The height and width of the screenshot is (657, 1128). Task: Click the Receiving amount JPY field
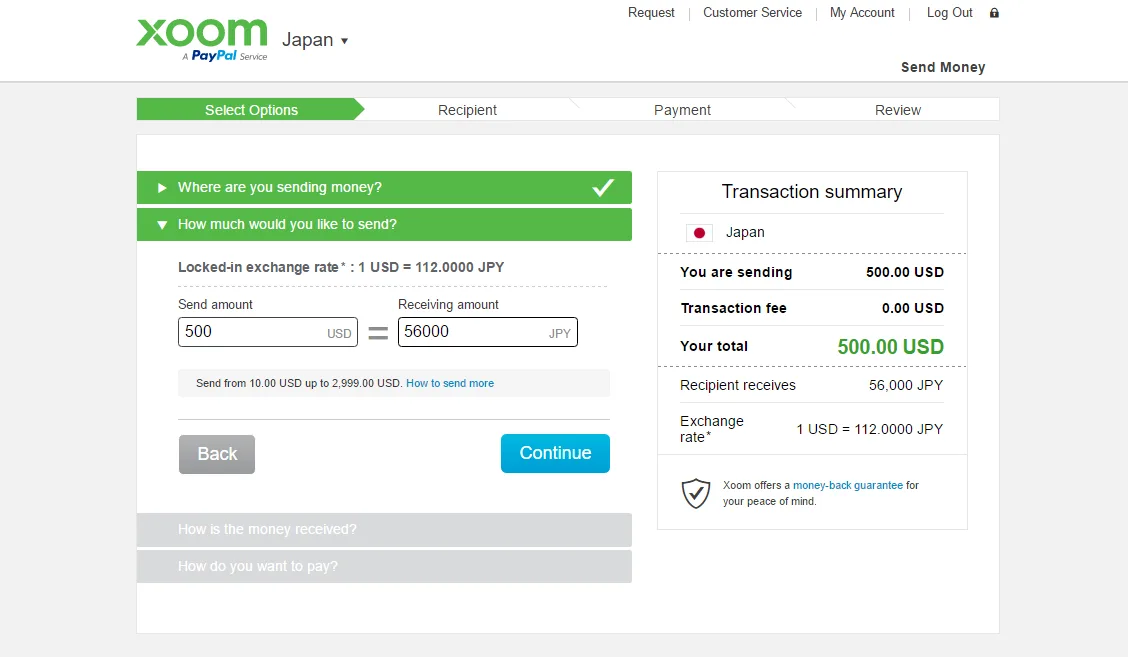(x=470, y=332)
